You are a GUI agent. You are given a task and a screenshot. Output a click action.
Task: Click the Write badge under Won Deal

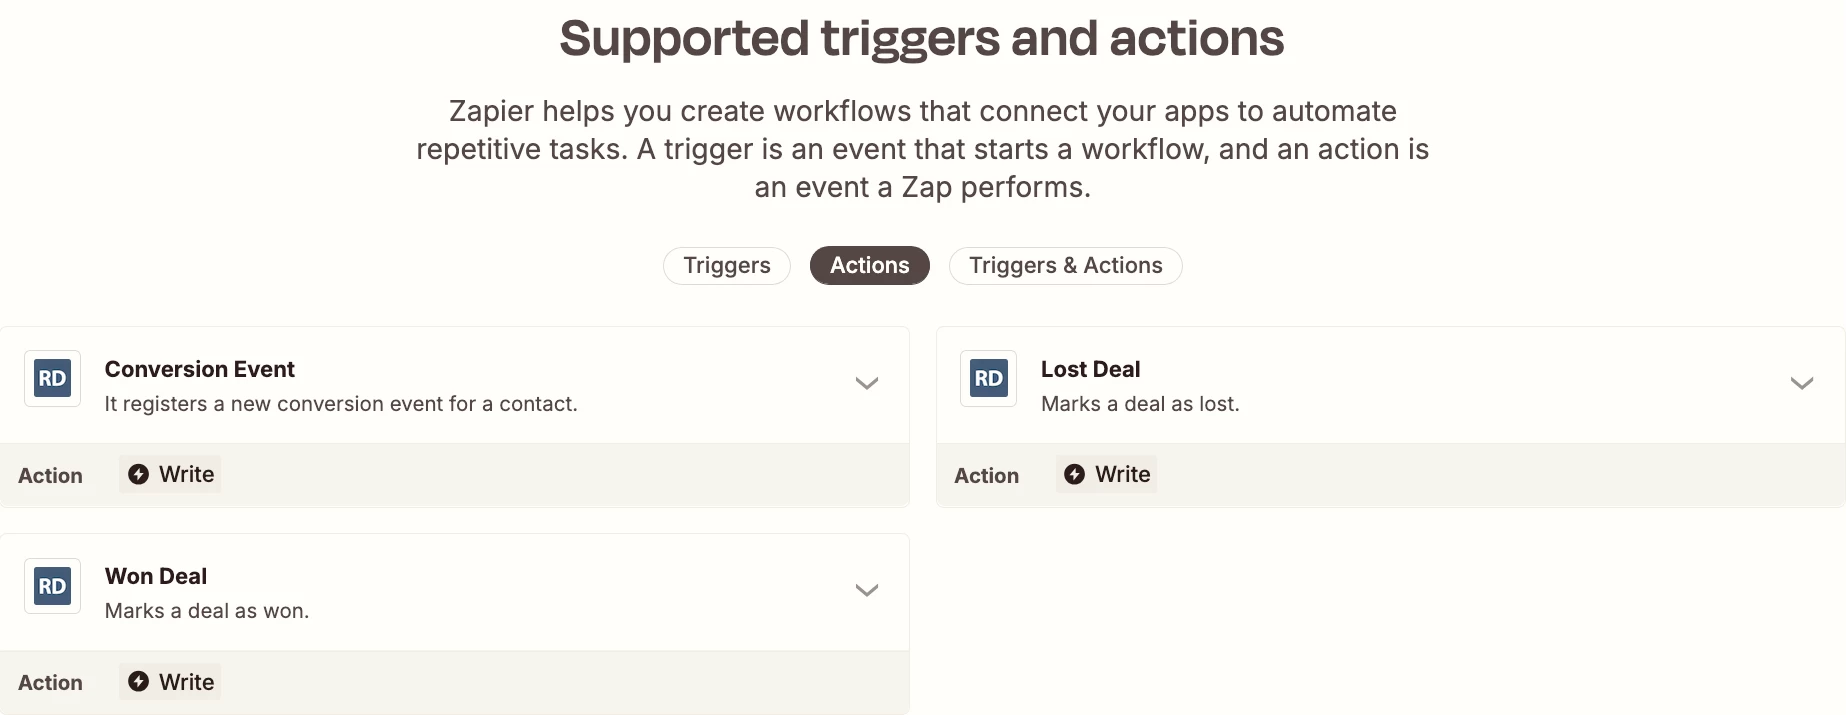tap(171, 682)
